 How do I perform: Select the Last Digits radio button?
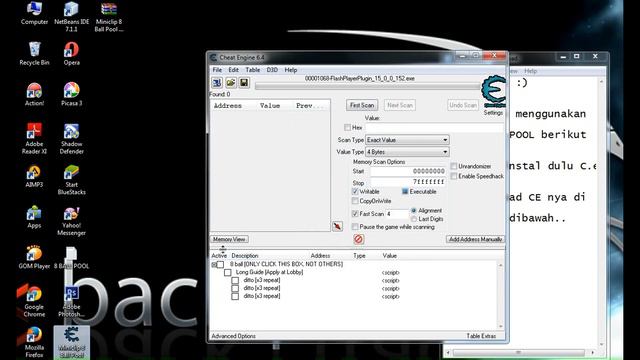[x=414, y=219]
